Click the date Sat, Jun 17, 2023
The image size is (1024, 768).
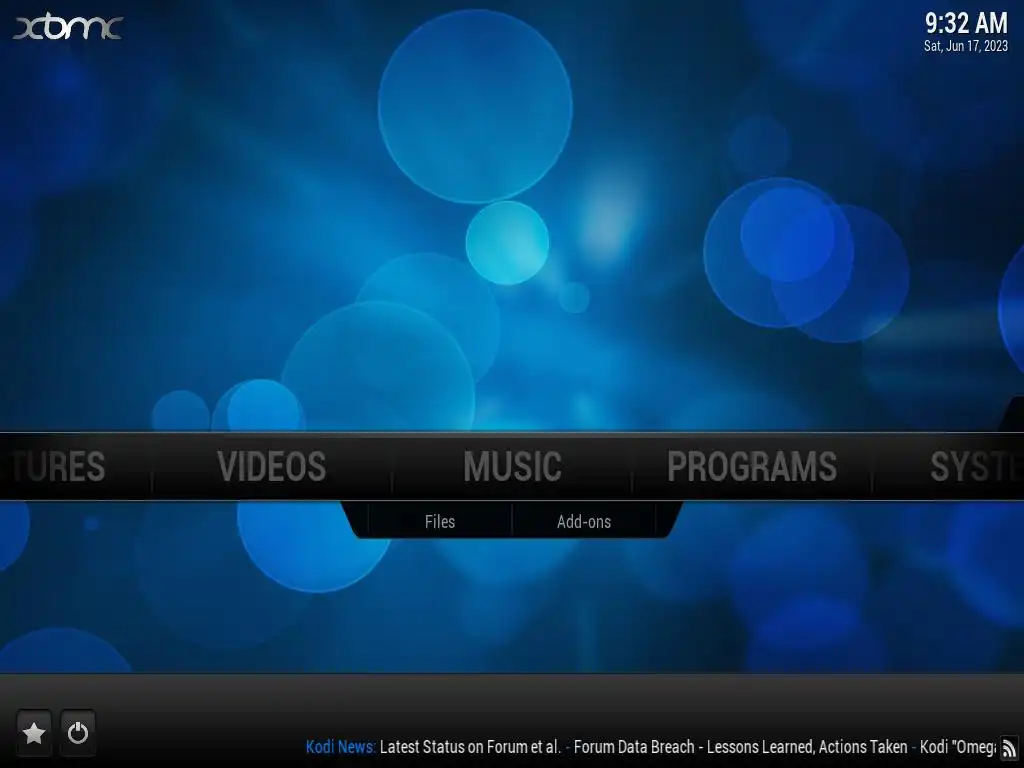[966, 46]
